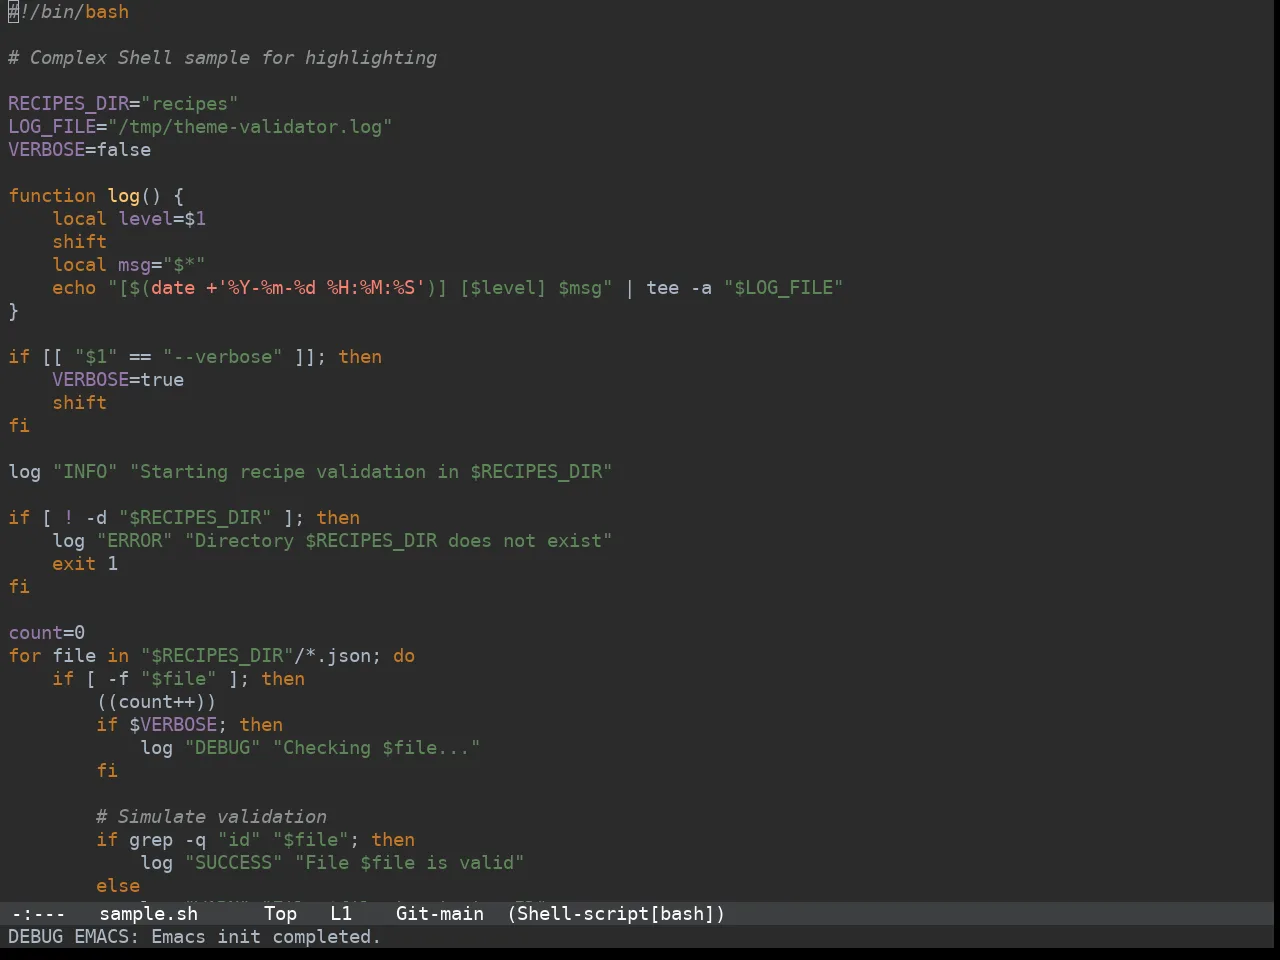Click the "Starting recipe validation in $RECIPES_DIR" string
1280x960 pixels.
click(x=371, y=472)
